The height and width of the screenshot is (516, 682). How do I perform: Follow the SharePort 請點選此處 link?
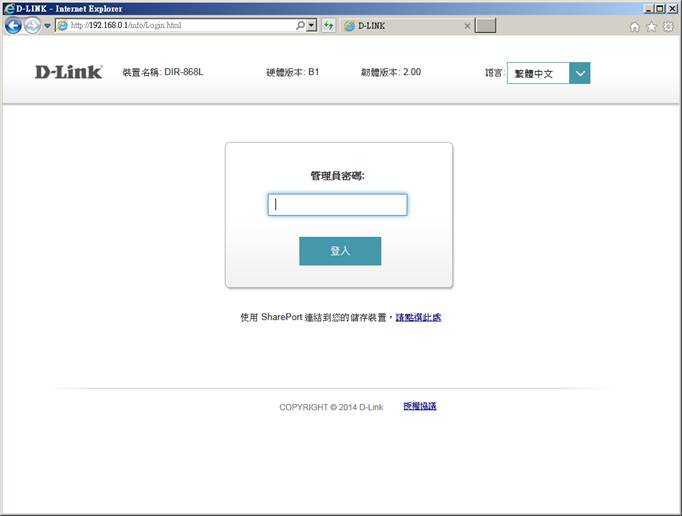point(418,317)
